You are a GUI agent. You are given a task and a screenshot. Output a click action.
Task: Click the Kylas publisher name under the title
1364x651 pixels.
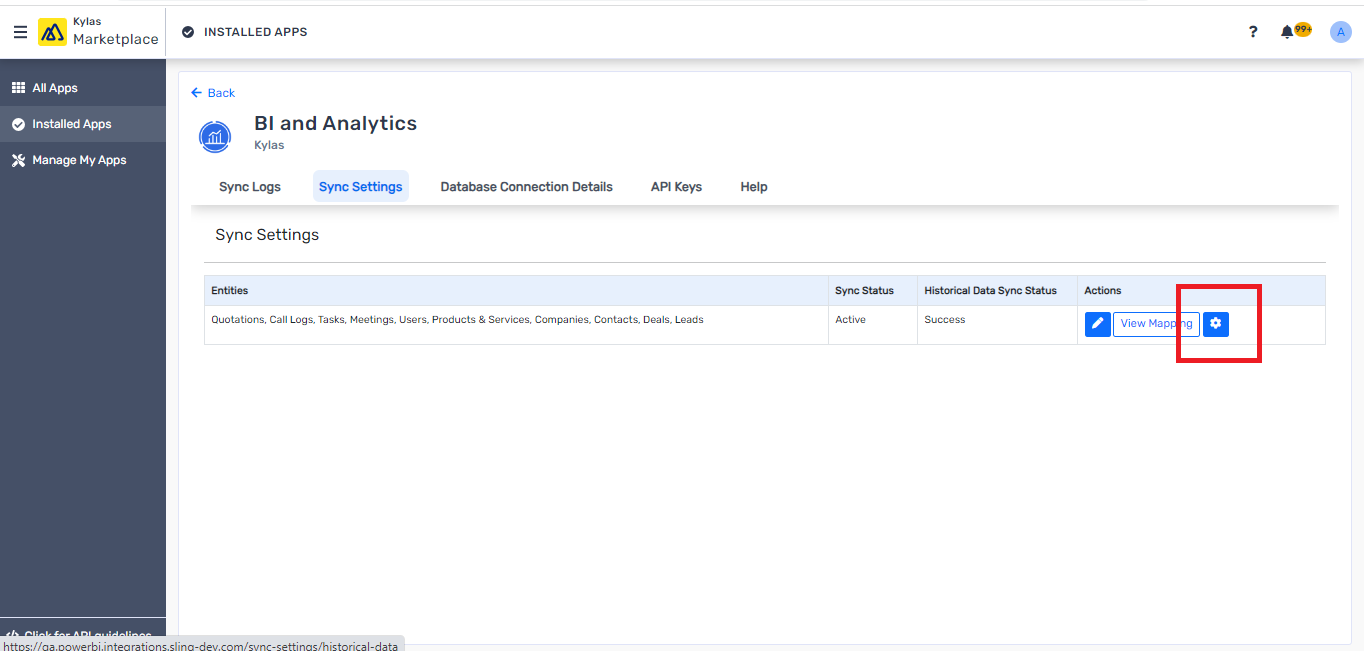click(x=269, y=145)
